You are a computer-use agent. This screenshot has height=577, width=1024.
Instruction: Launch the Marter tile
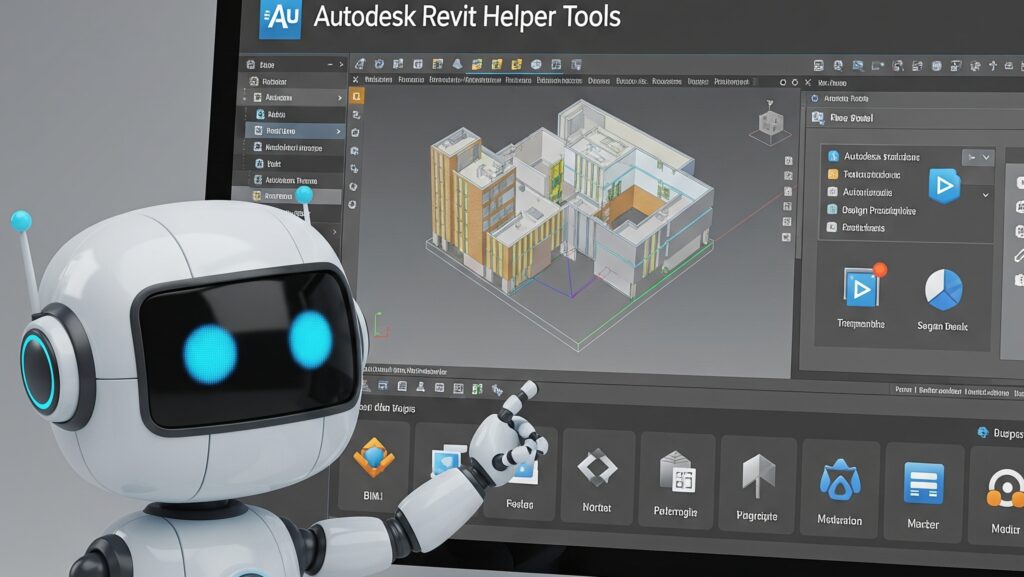[923, 491]
